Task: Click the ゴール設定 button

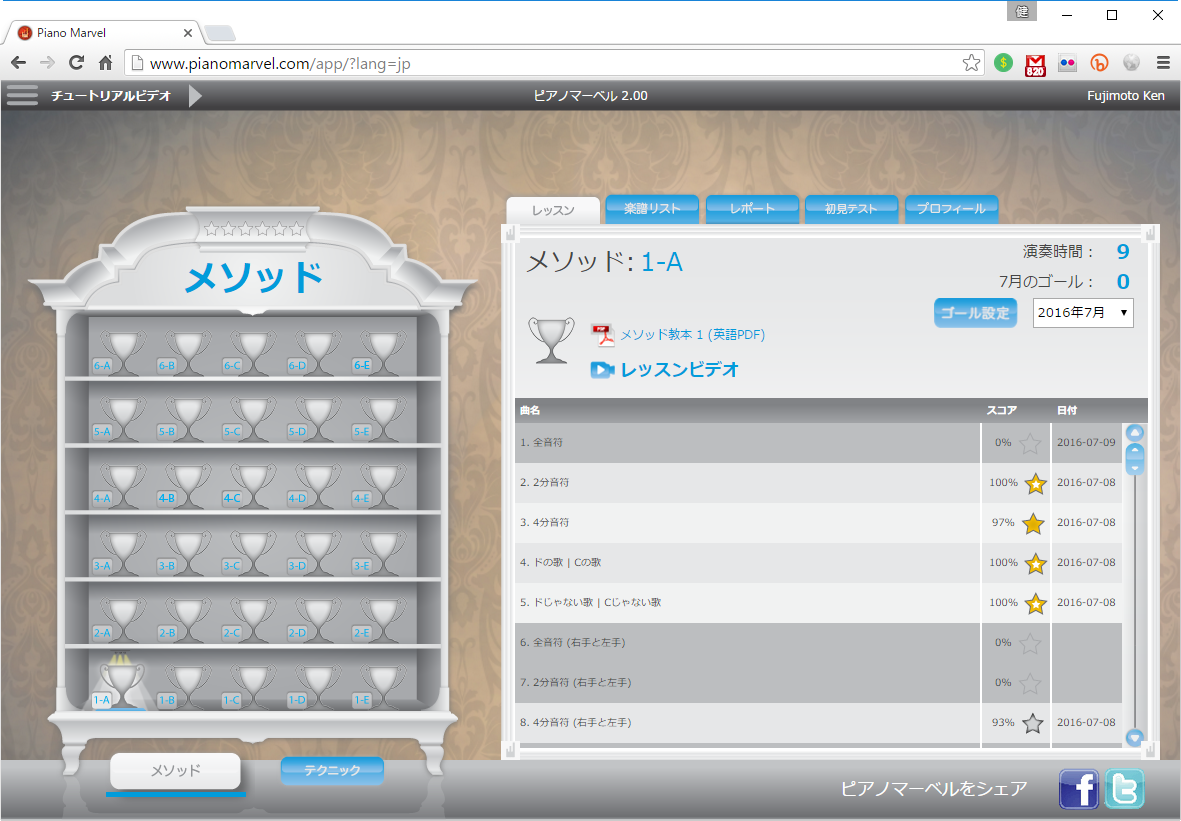Action: click(x=975, y=313)
